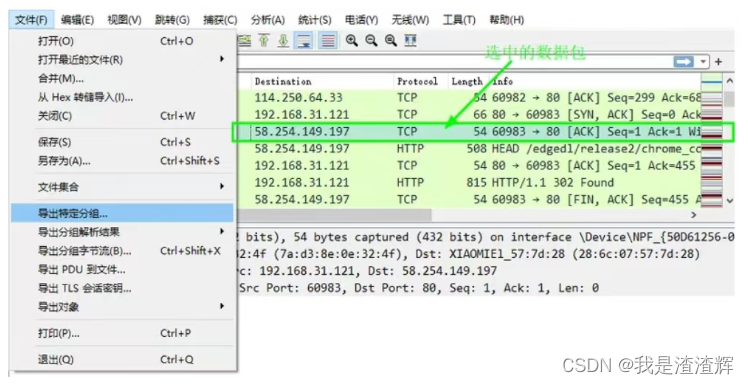The image size is (748, 385).
Task: Choose 从 Hex 转储导入(I)...
Action: 123,97
